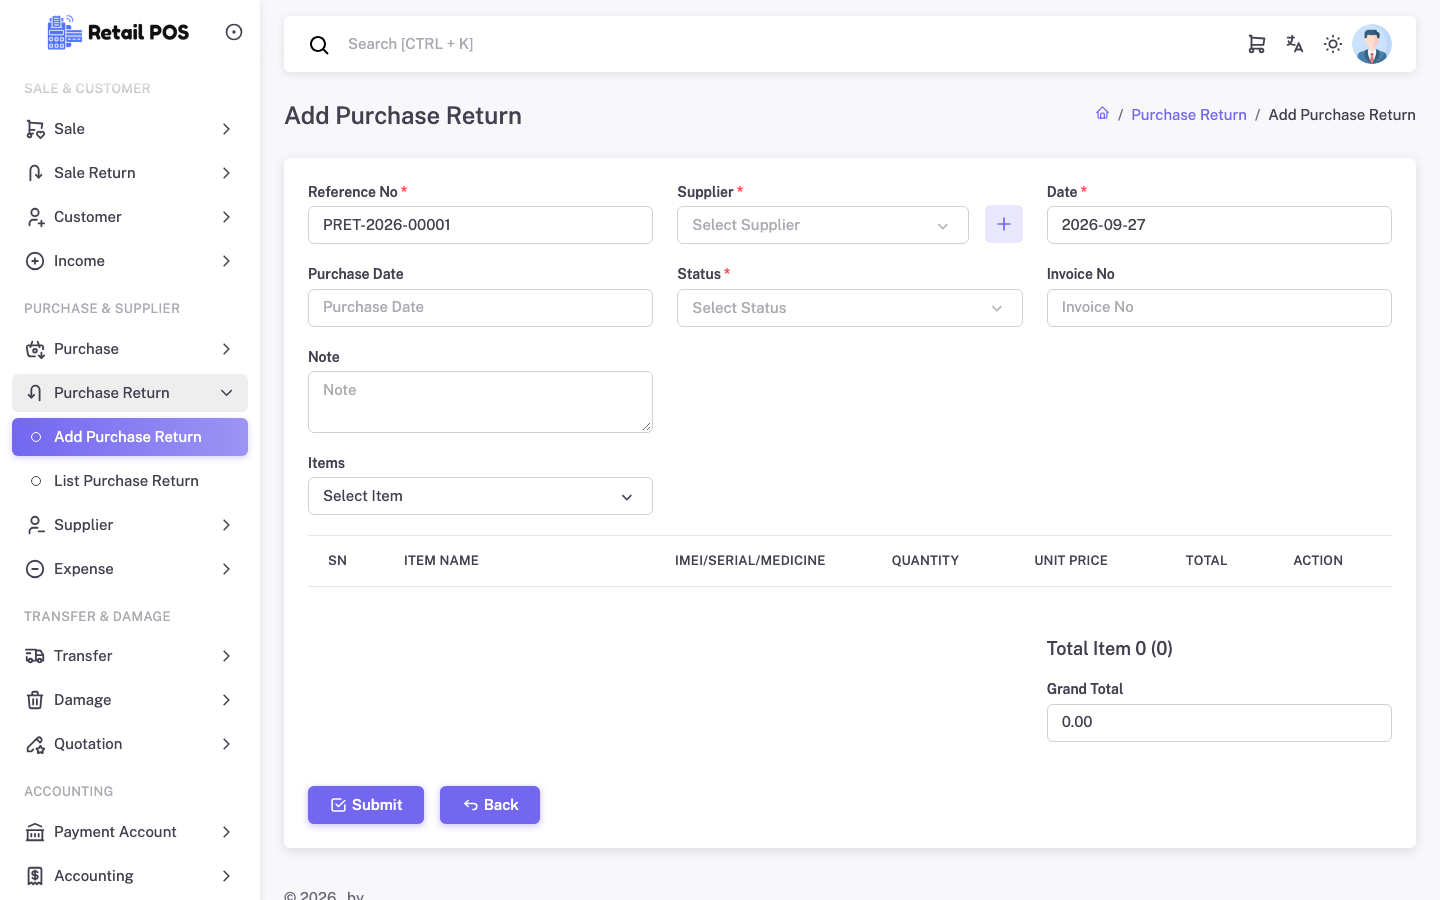Click the Sale cart icon in sidebar
The image size is (1440, 900).
pos(35,129)
